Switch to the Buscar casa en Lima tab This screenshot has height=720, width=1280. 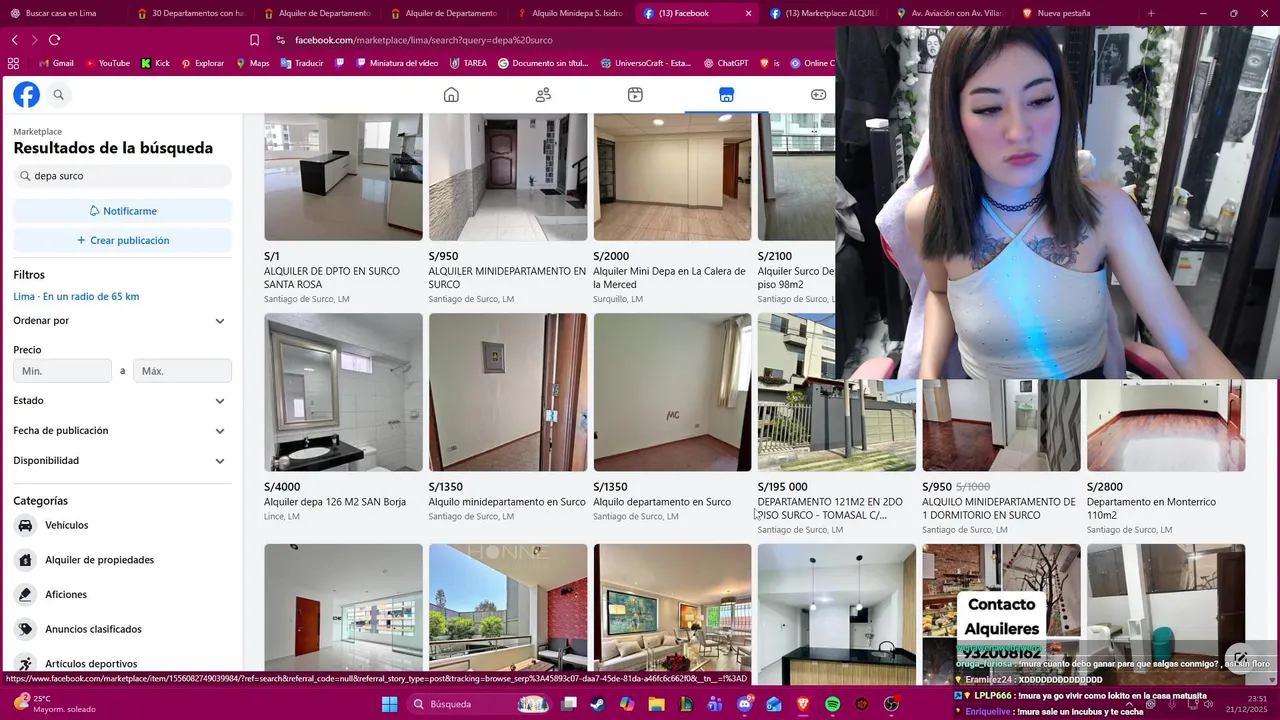[62, 13]
